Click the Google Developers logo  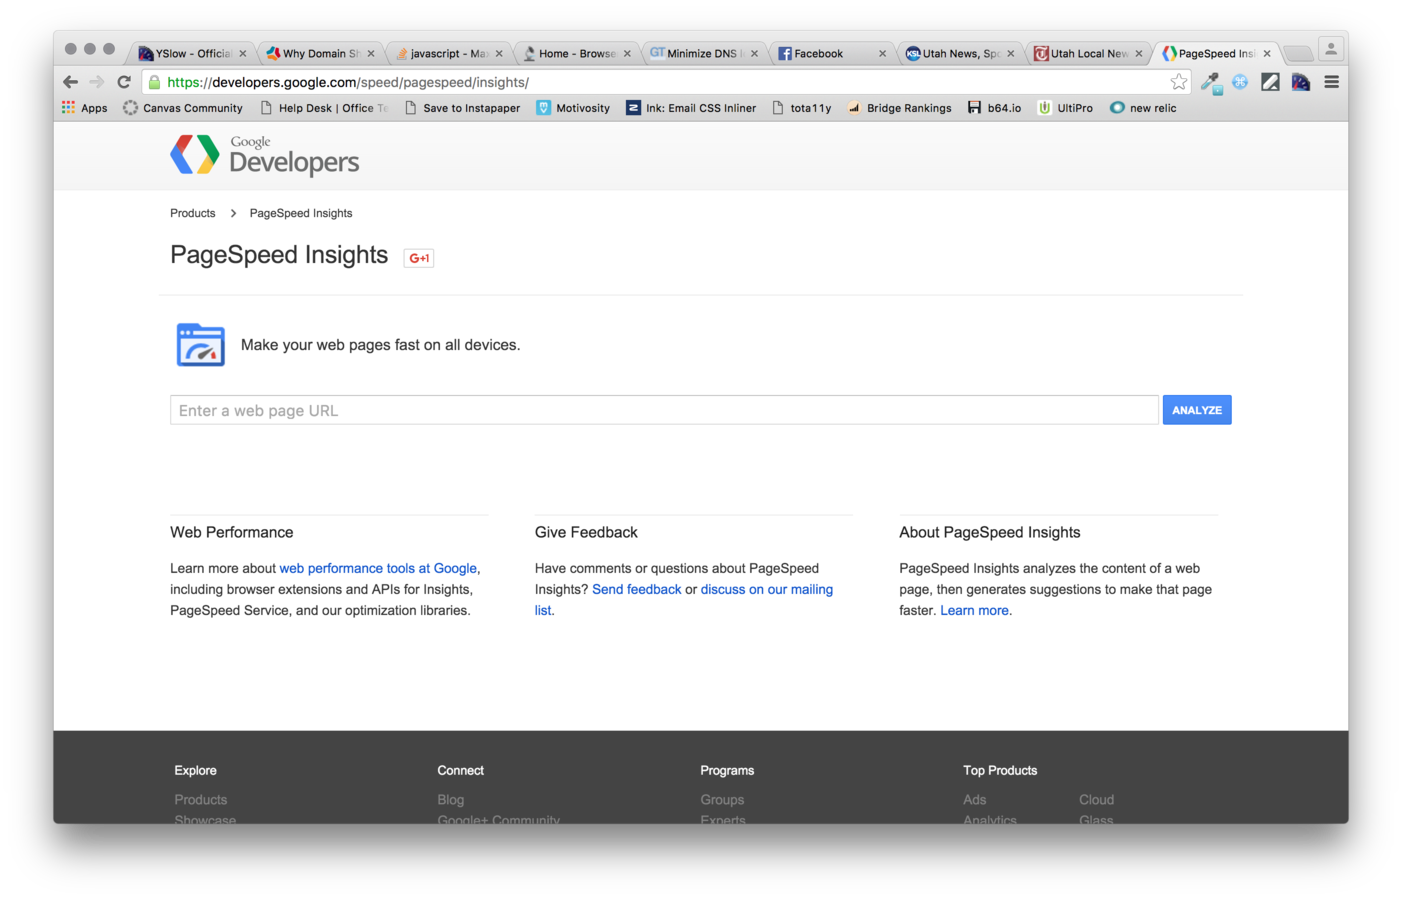pyautogui.click(x=265, y=155)
